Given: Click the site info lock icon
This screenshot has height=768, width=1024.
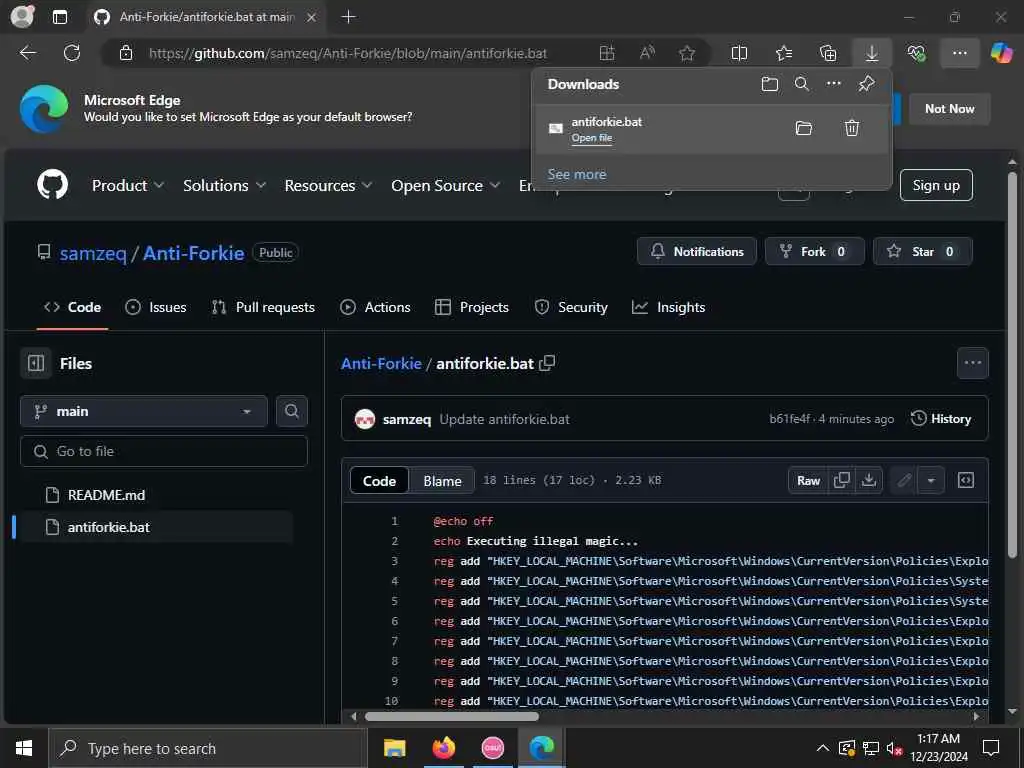Looking at the screenshot, I should click(x=126, y=53).
